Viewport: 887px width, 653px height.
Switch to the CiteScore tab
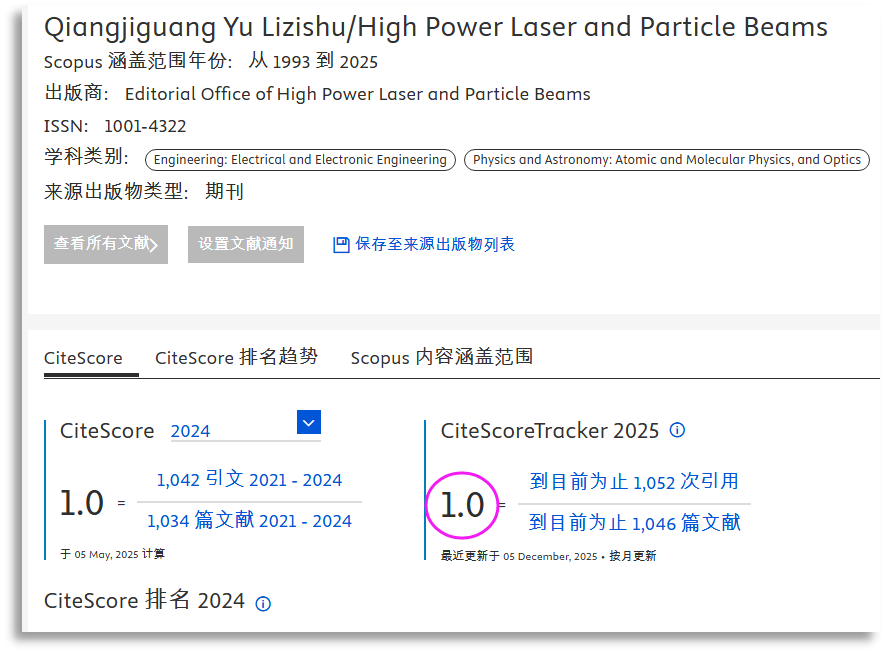(x=83, y=358)
